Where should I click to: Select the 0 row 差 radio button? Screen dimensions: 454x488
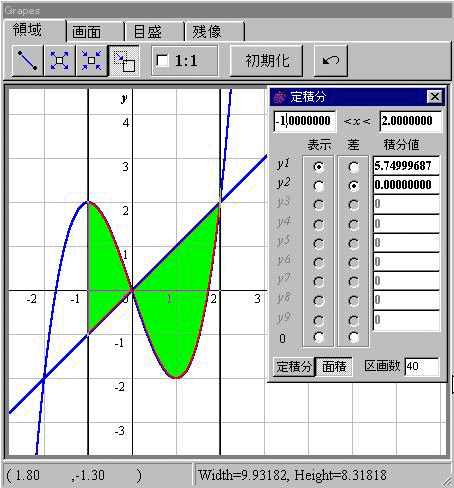point(354,337)
